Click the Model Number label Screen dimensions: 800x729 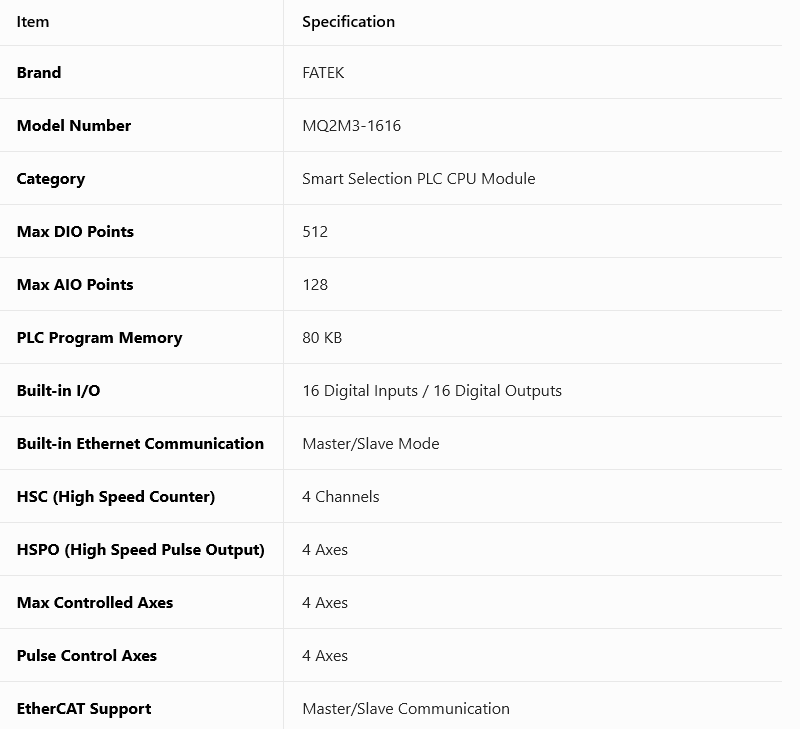pyautogui.click(x=74, y=125)
